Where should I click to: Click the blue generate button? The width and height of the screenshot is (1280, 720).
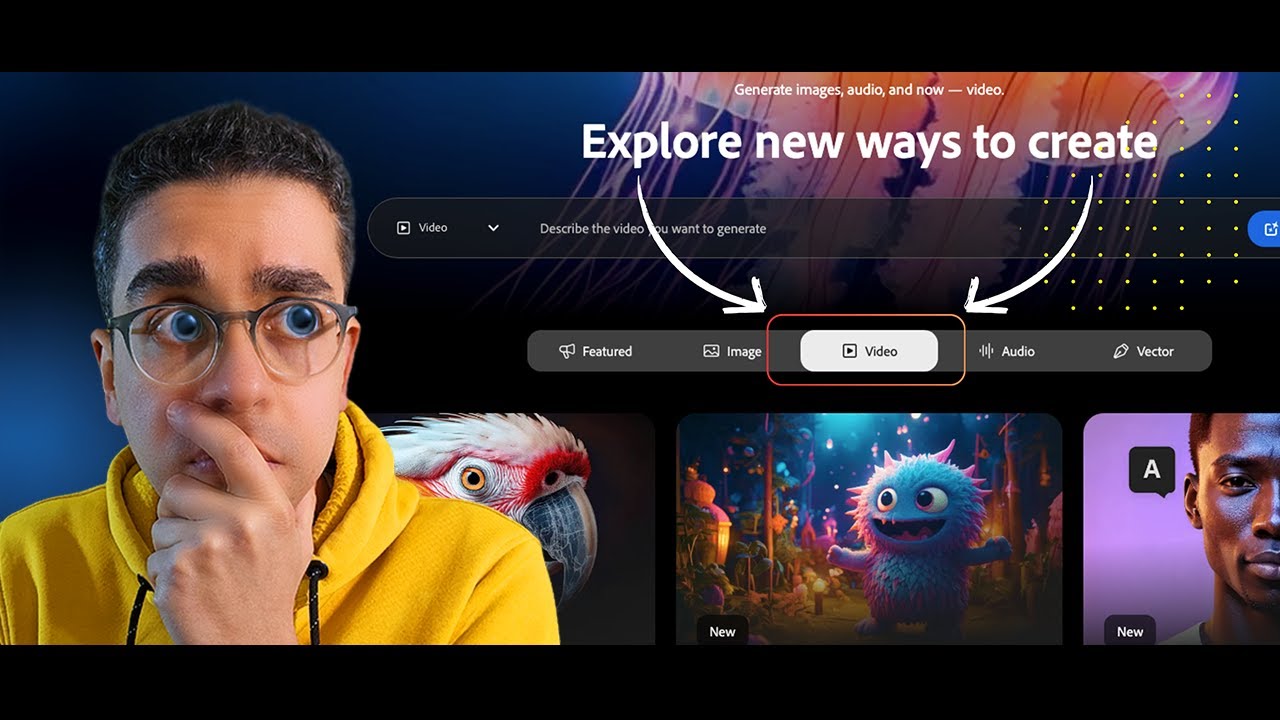pos(1265,229)
